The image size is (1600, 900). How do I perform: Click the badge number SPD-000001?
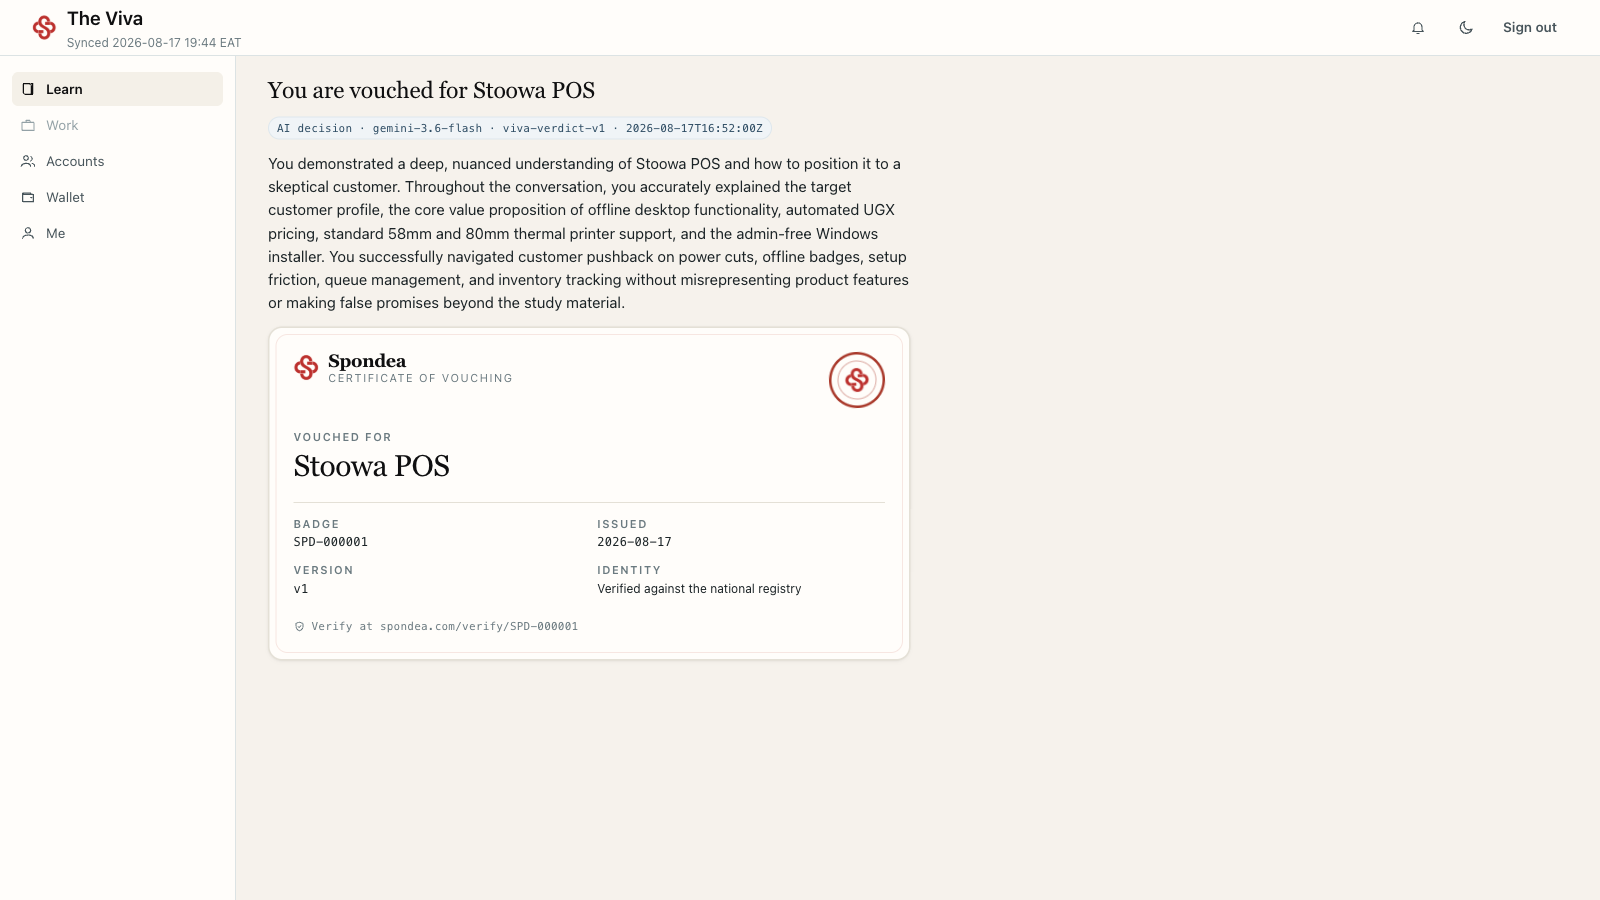tap(331, 542)
